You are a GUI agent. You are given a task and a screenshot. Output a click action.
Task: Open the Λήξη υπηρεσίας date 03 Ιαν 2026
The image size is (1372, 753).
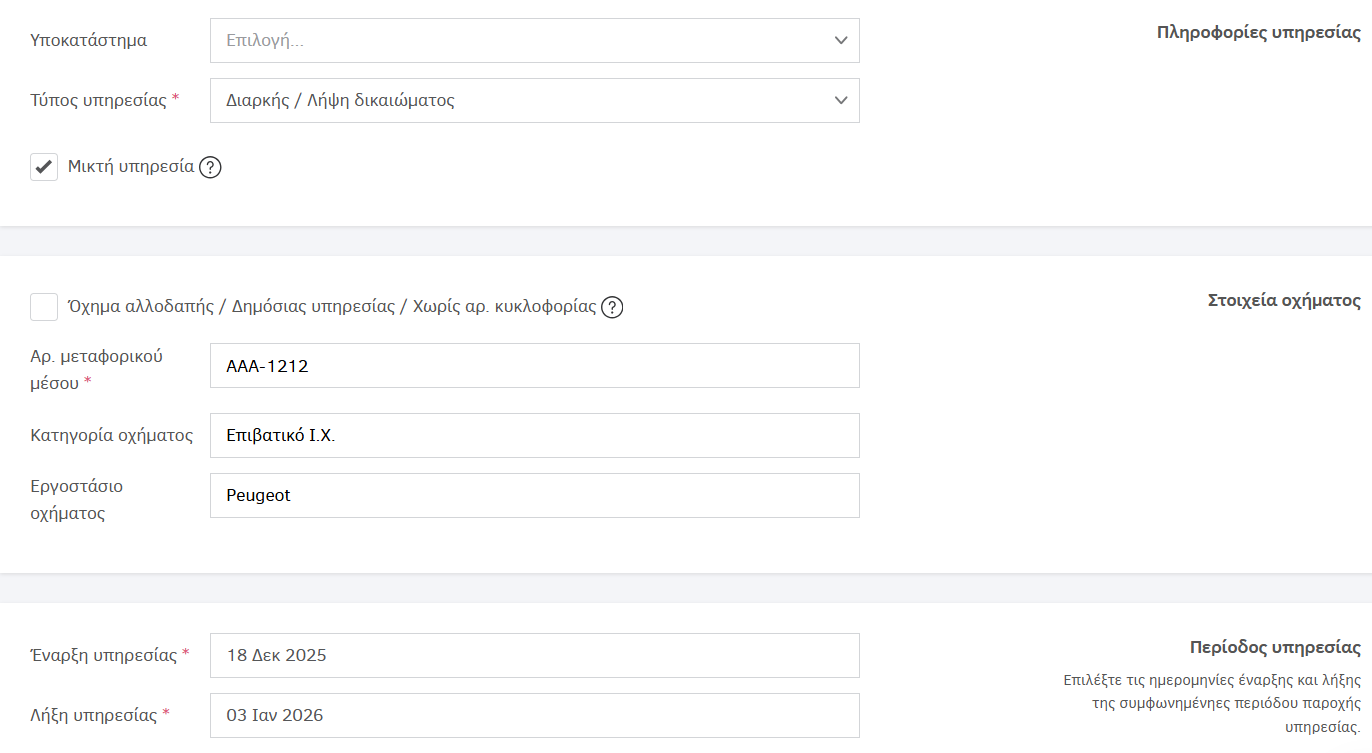click(x=534, y=716)
